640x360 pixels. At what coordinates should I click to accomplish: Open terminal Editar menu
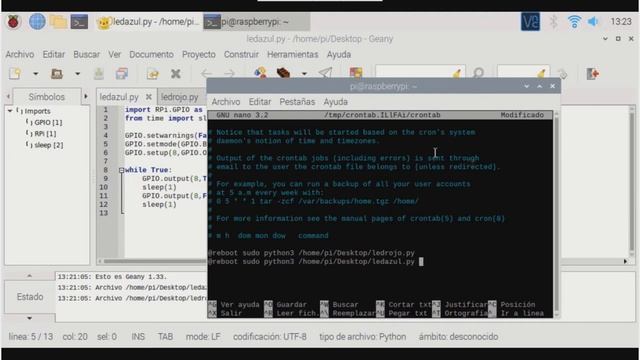tap(260, 102)
